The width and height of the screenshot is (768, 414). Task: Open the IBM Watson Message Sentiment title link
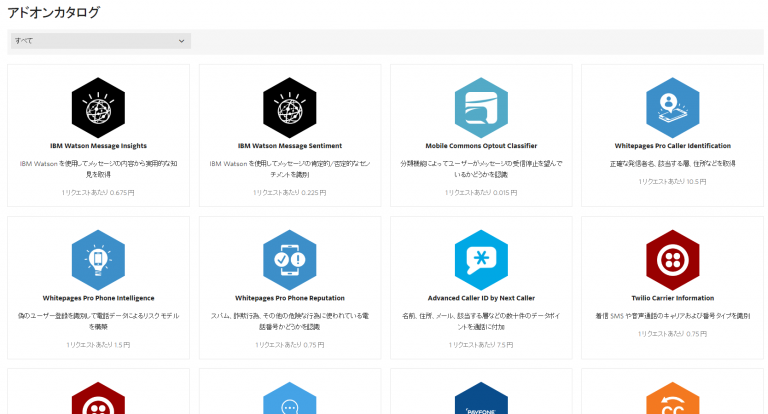pos(290,146)
